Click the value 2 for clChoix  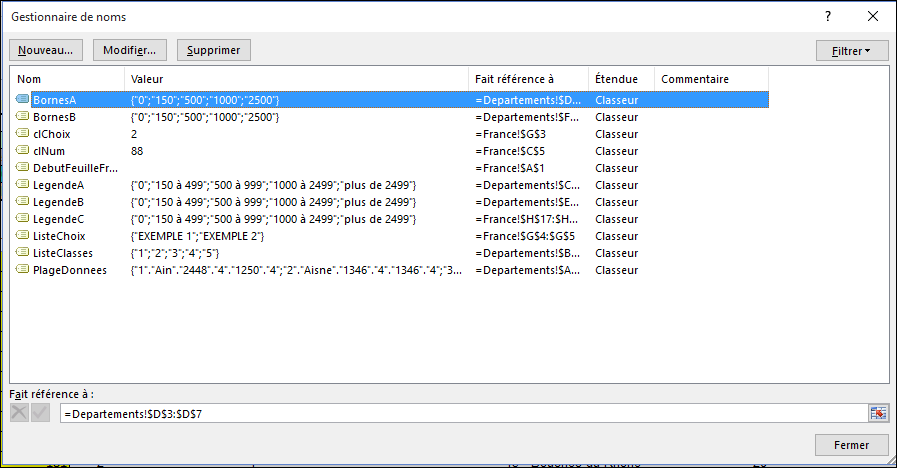(x=134, y=134)
